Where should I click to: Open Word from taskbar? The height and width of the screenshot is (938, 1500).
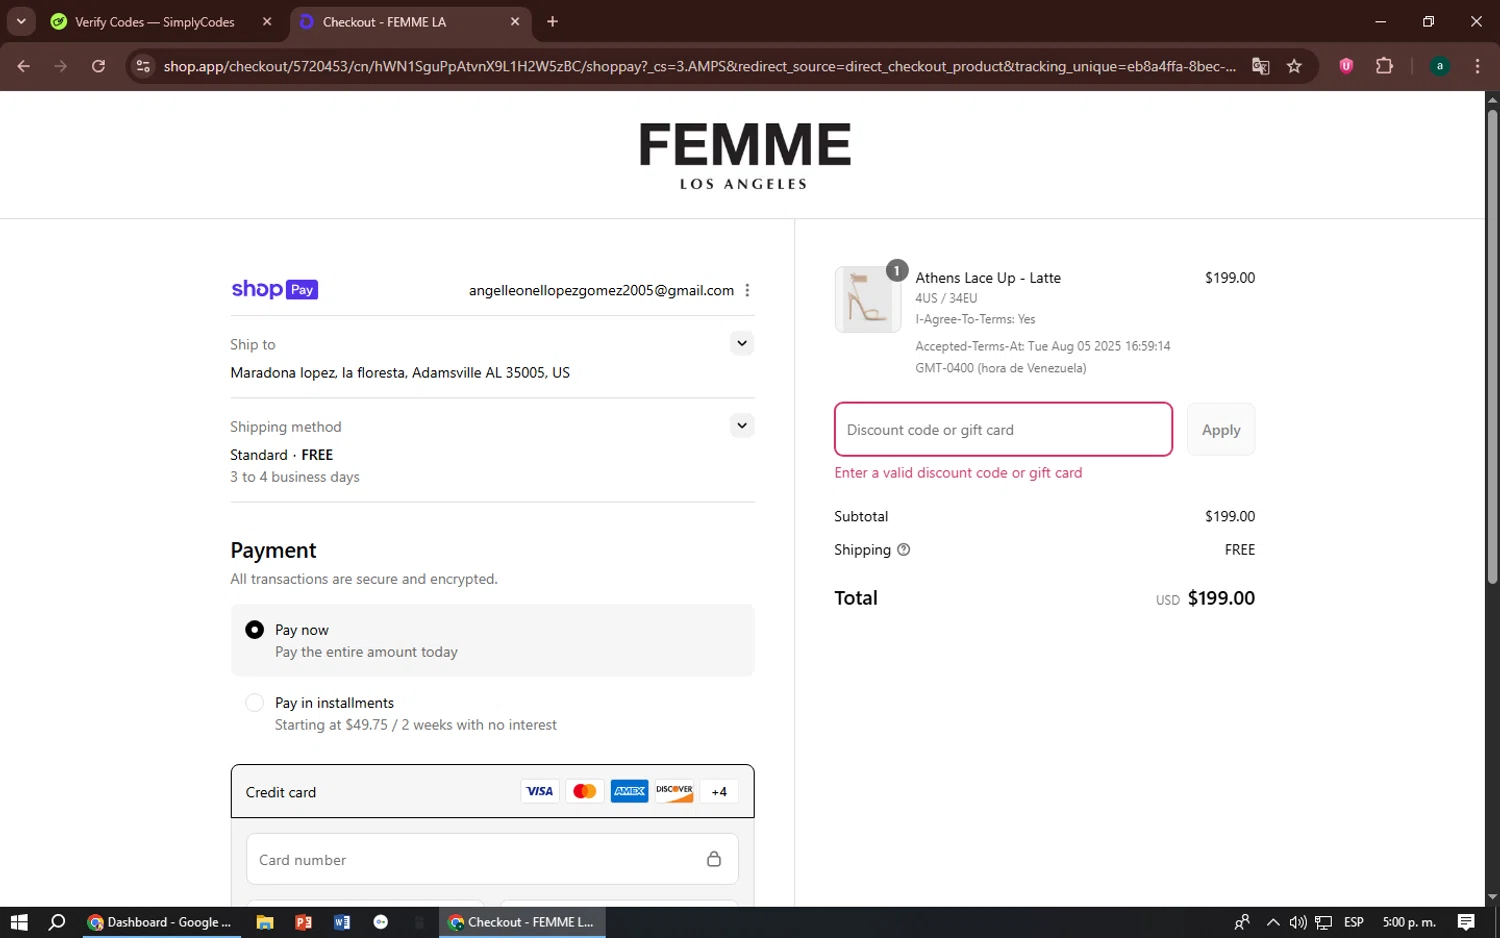(342, 922)
